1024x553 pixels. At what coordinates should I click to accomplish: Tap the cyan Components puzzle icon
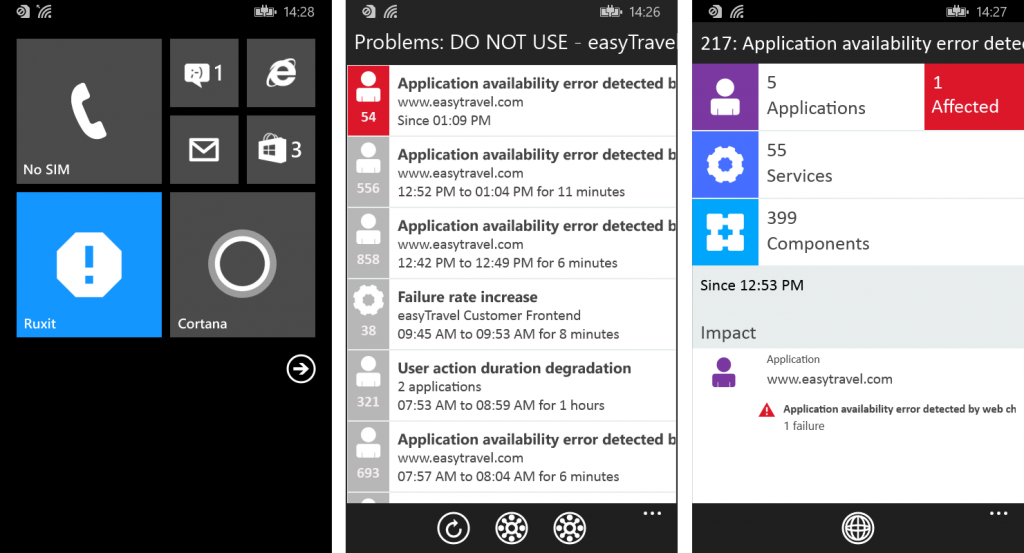[725, 232]
